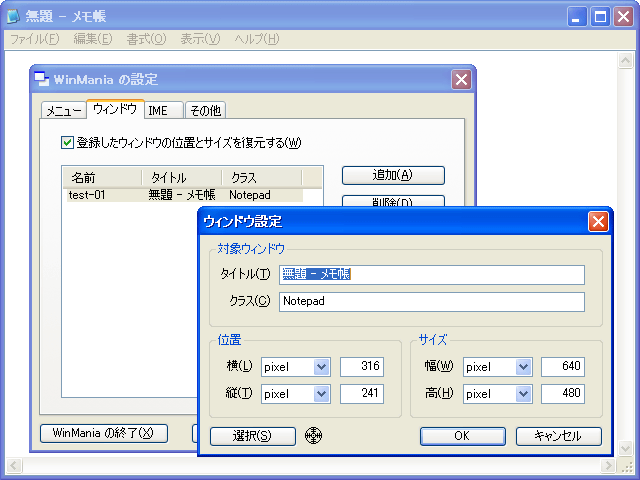This screenshot has height=480, width=640.
Task: Click the 縦(T) value field showing 241
Action: pos(362,393)
